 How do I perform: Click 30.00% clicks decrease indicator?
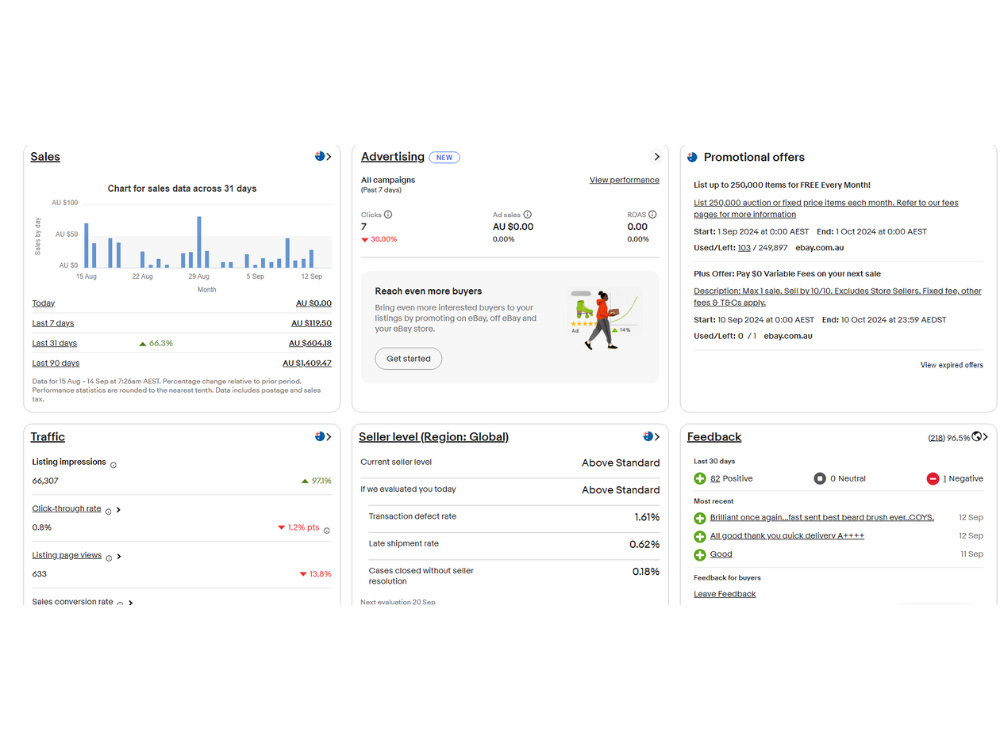coord(379,240)
